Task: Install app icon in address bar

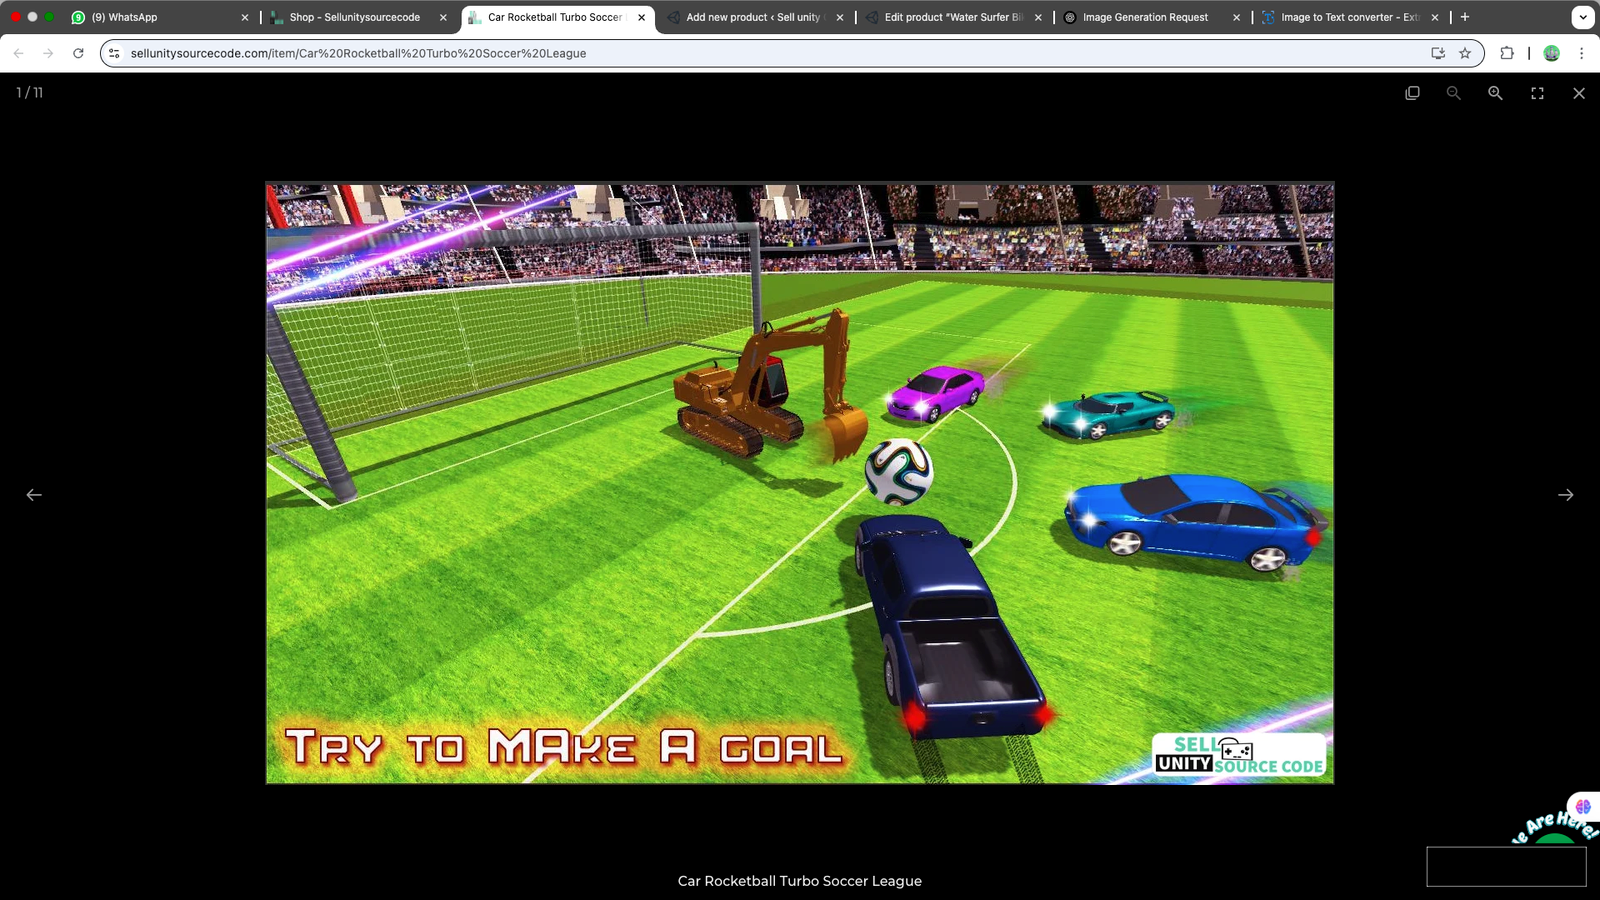Action: tap(1438, 53)
